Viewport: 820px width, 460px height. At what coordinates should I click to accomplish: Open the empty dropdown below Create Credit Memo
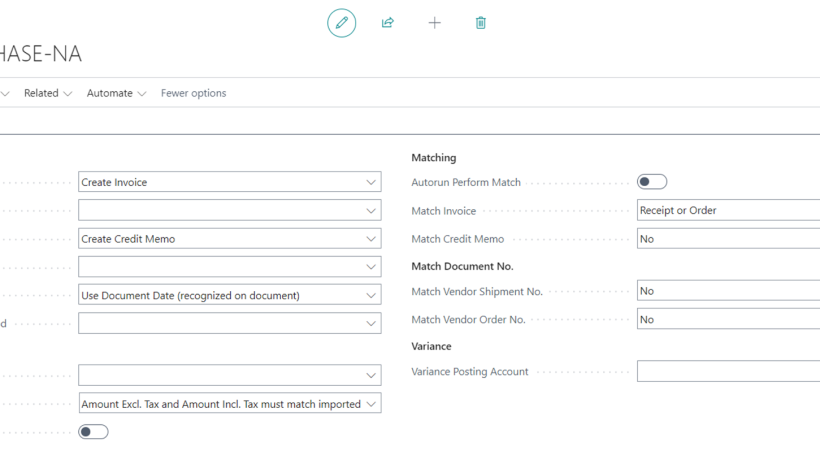[229, 267]
